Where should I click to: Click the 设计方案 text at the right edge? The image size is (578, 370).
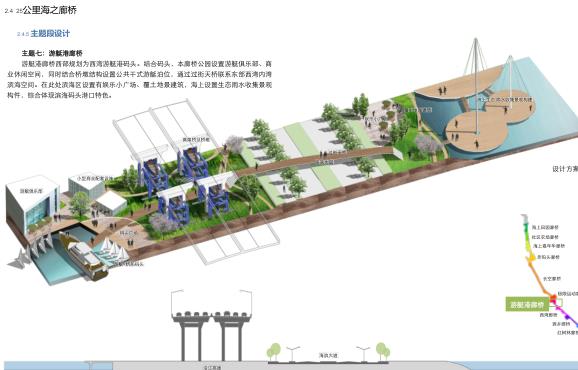(565, 169)
